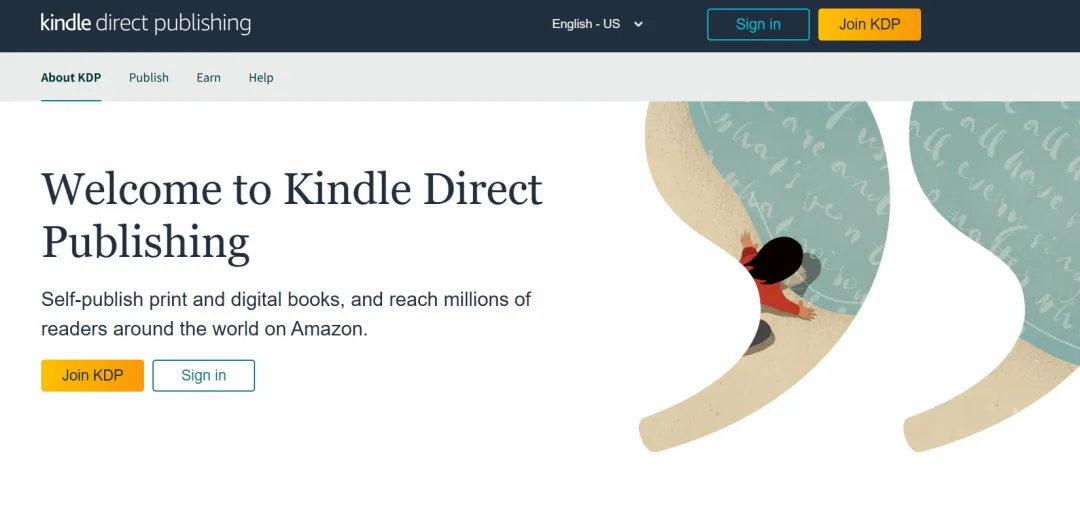
Task: Select the word 'Self-publish' in the tagline
Action: [92, 300]
